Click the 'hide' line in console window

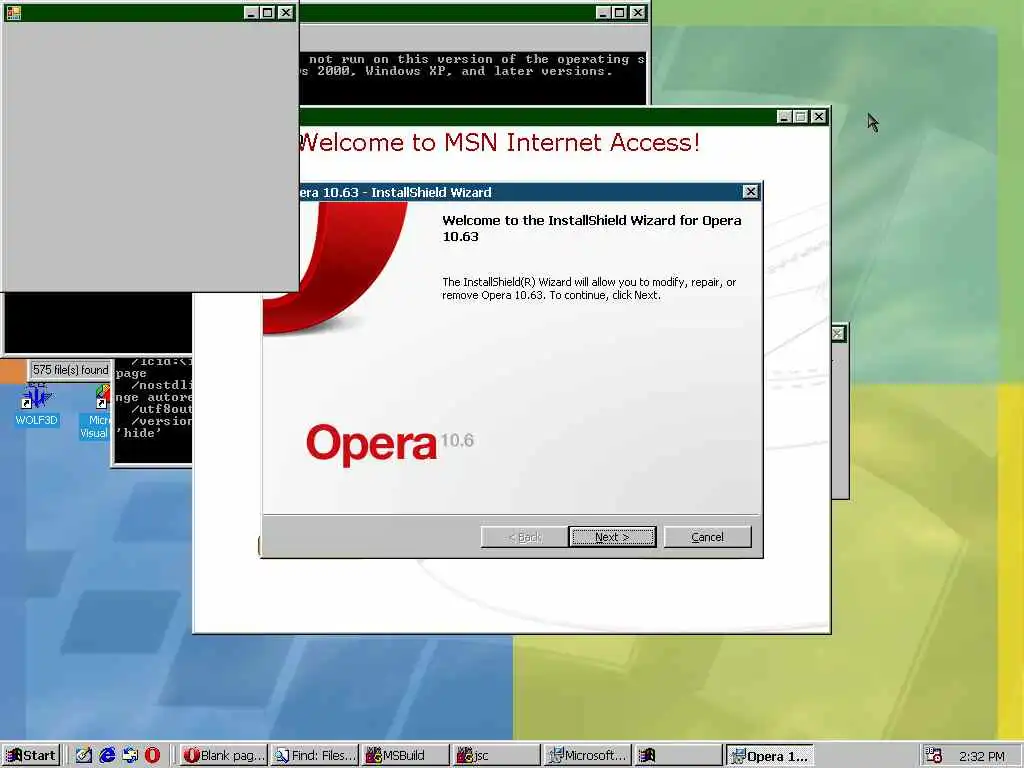coord(139,433)
